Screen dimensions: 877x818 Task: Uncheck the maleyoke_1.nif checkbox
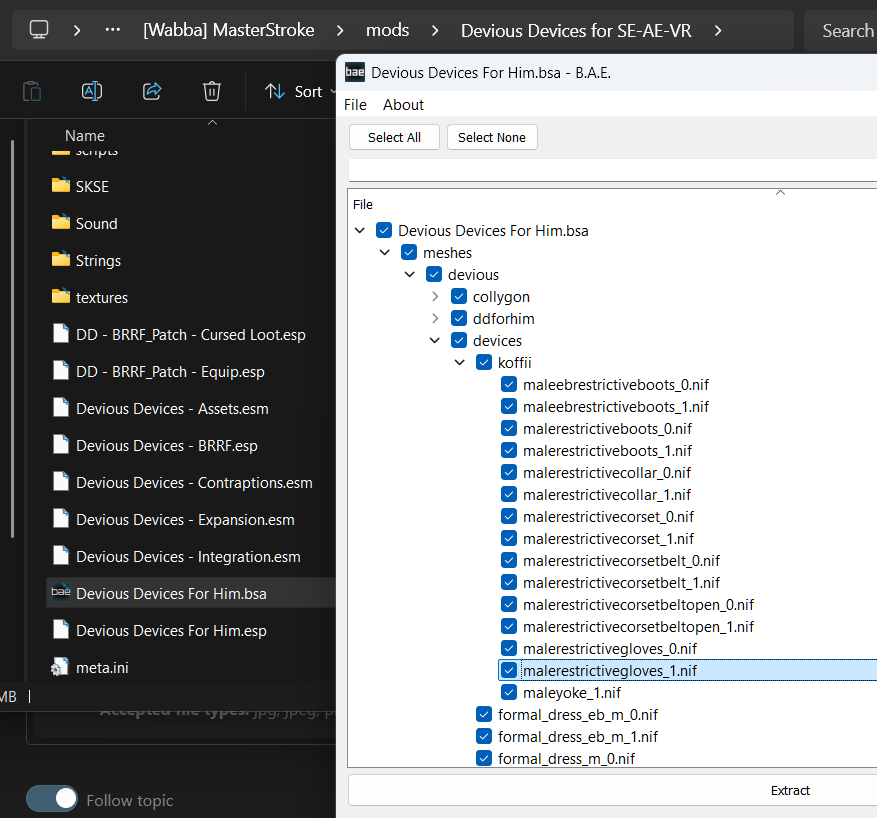509,692
